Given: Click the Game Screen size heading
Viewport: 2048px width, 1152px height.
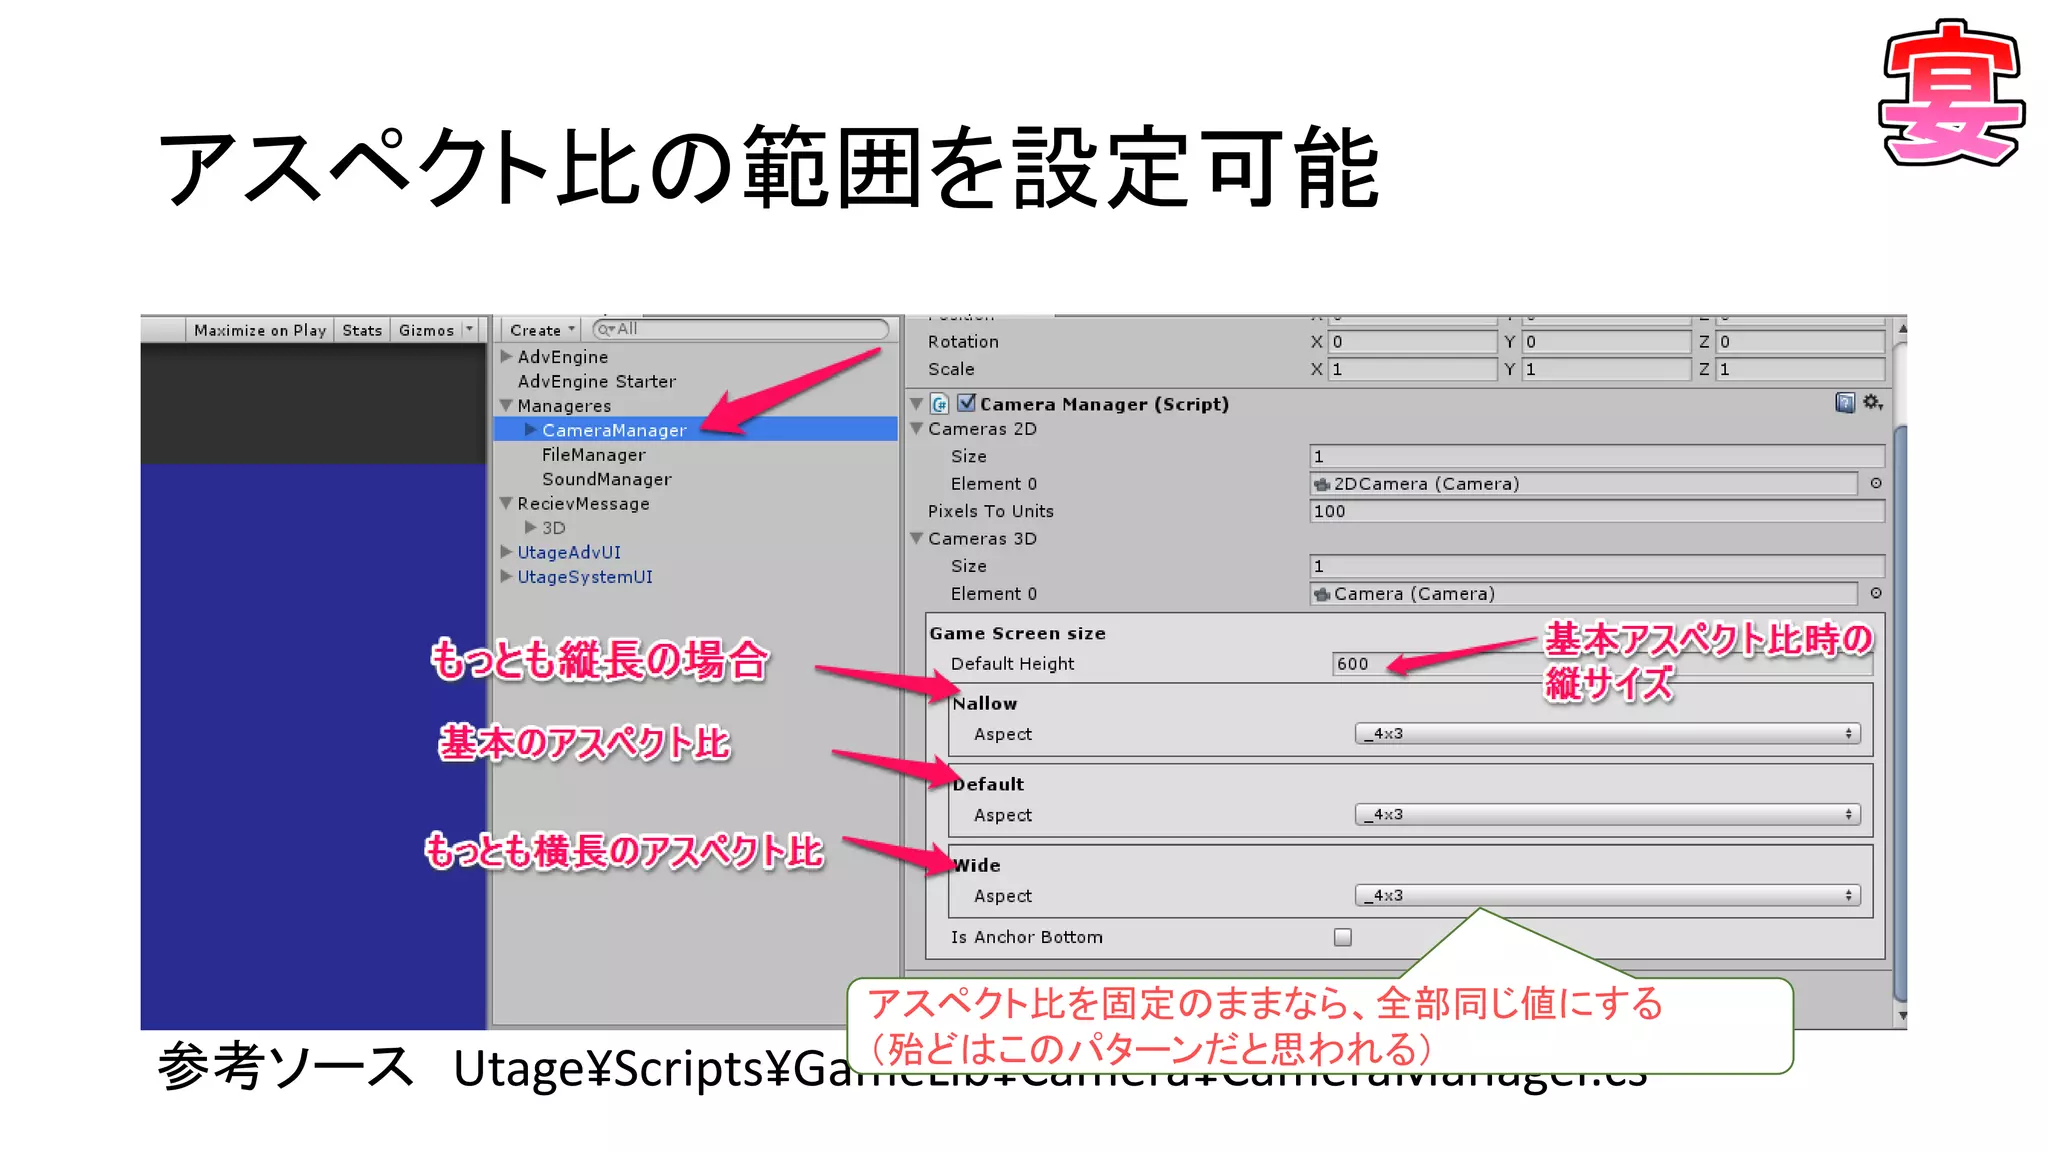Looking at the screenshot, I should (1017, 633).
